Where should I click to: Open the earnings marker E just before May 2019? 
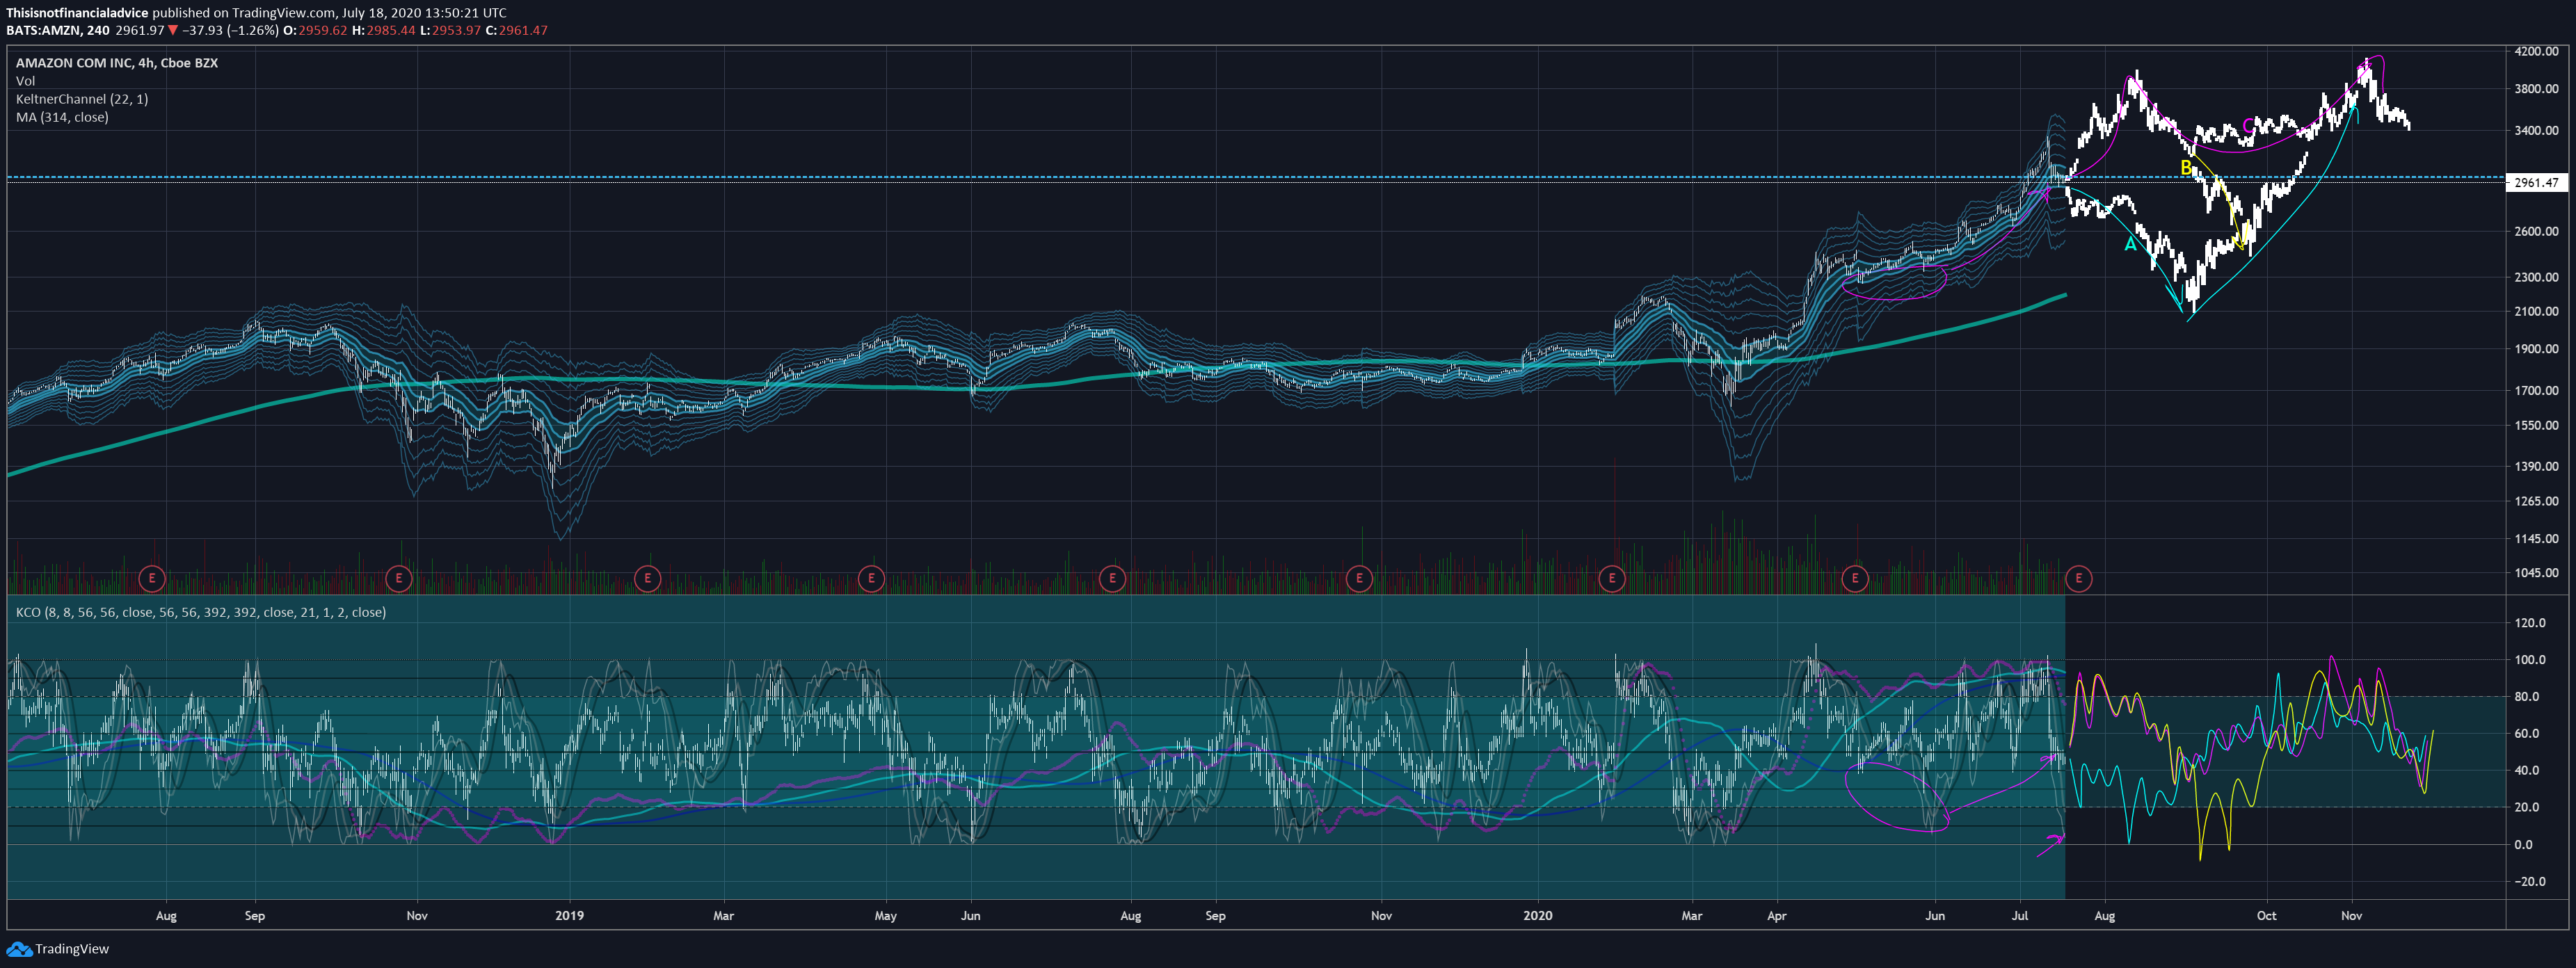coord(872,578)
